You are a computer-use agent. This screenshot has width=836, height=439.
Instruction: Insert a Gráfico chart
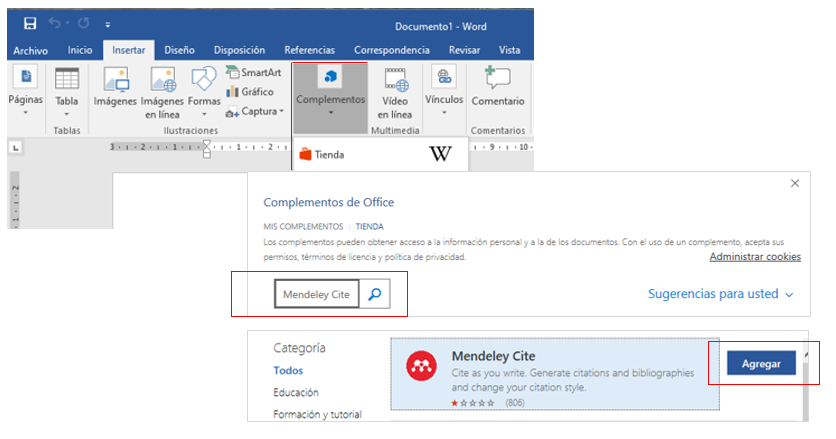point(250,92)
